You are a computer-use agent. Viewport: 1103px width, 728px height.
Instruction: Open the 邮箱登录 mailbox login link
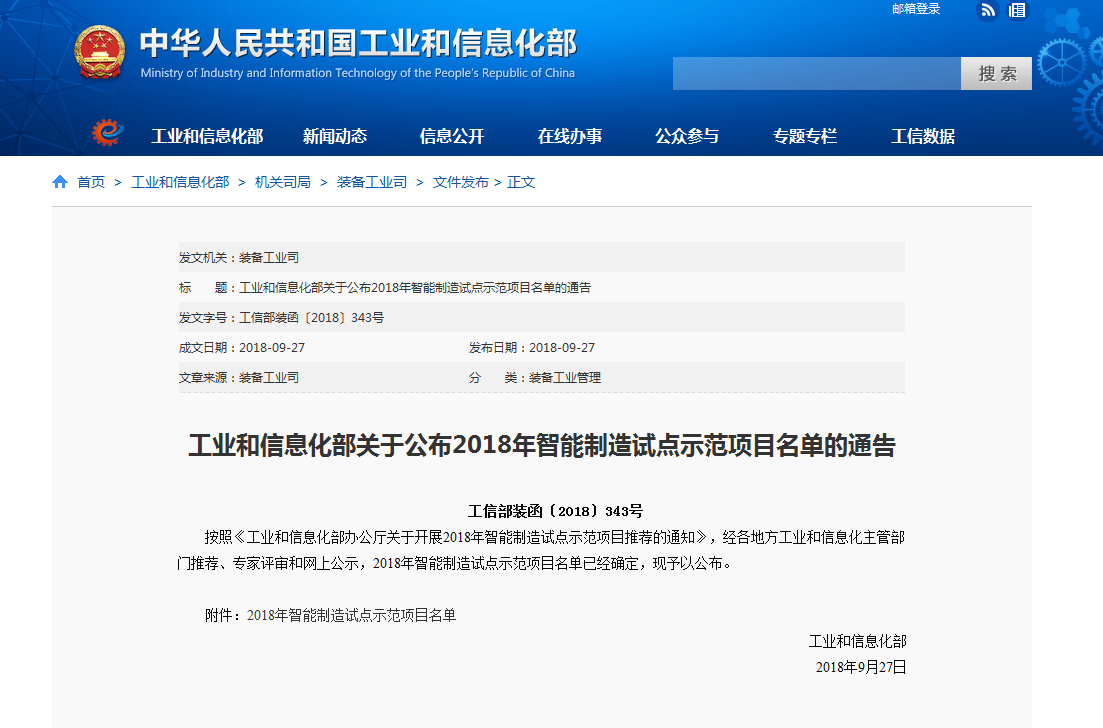point(916,9)
